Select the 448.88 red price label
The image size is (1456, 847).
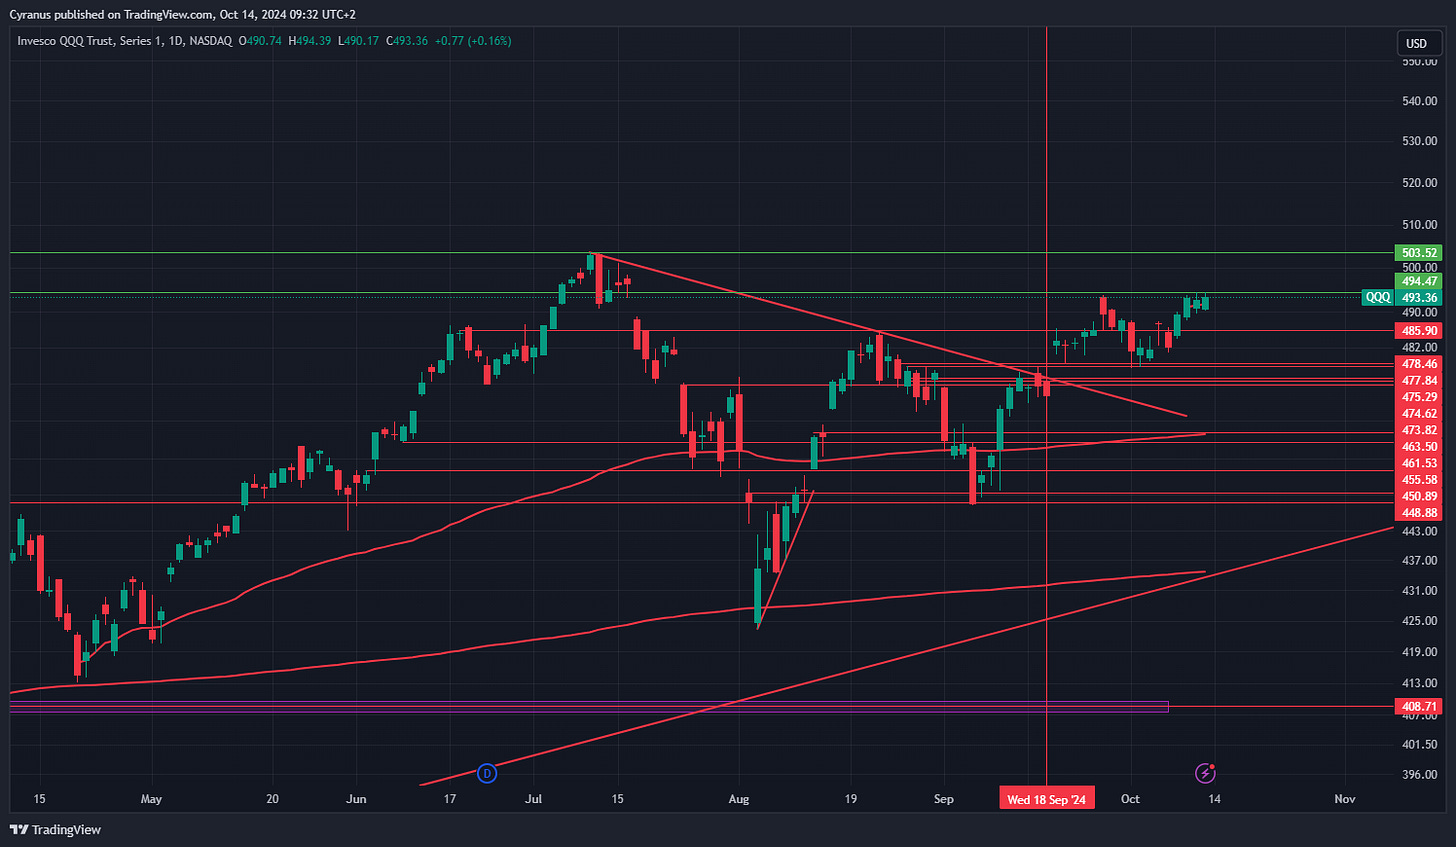pyautogui.click(x=1419, y=513)
